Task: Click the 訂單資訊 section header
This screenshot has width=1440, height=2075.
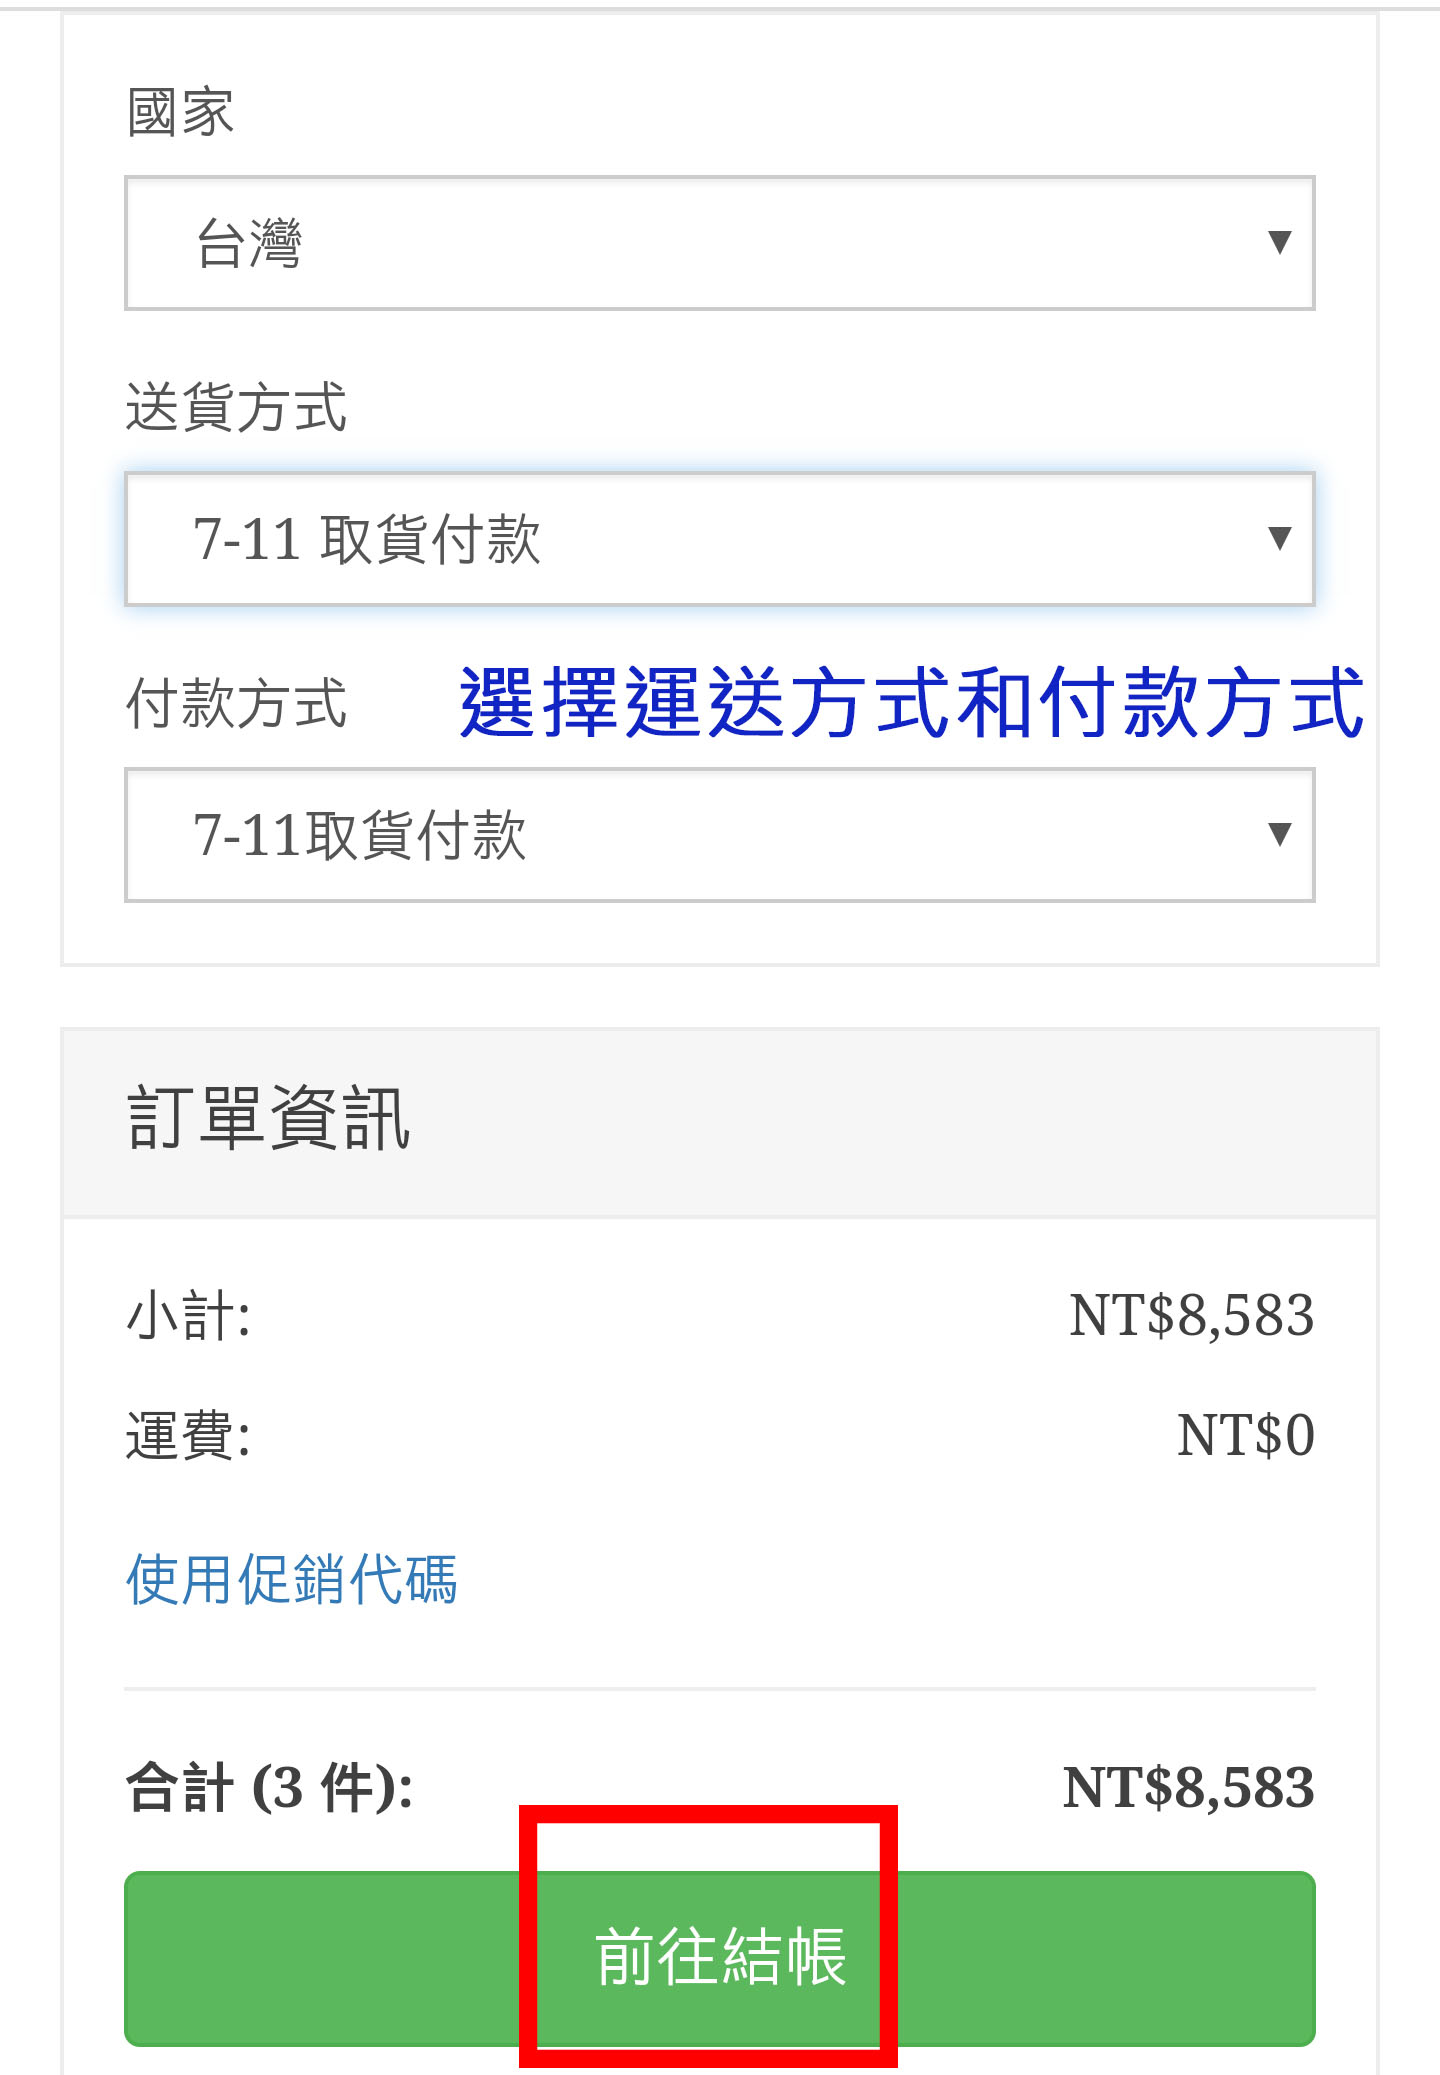Action: tap(268, 1119)
